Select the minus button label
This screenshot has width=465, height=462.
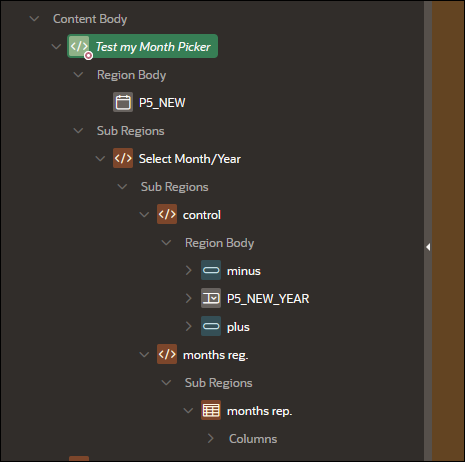tap(244, 271)
